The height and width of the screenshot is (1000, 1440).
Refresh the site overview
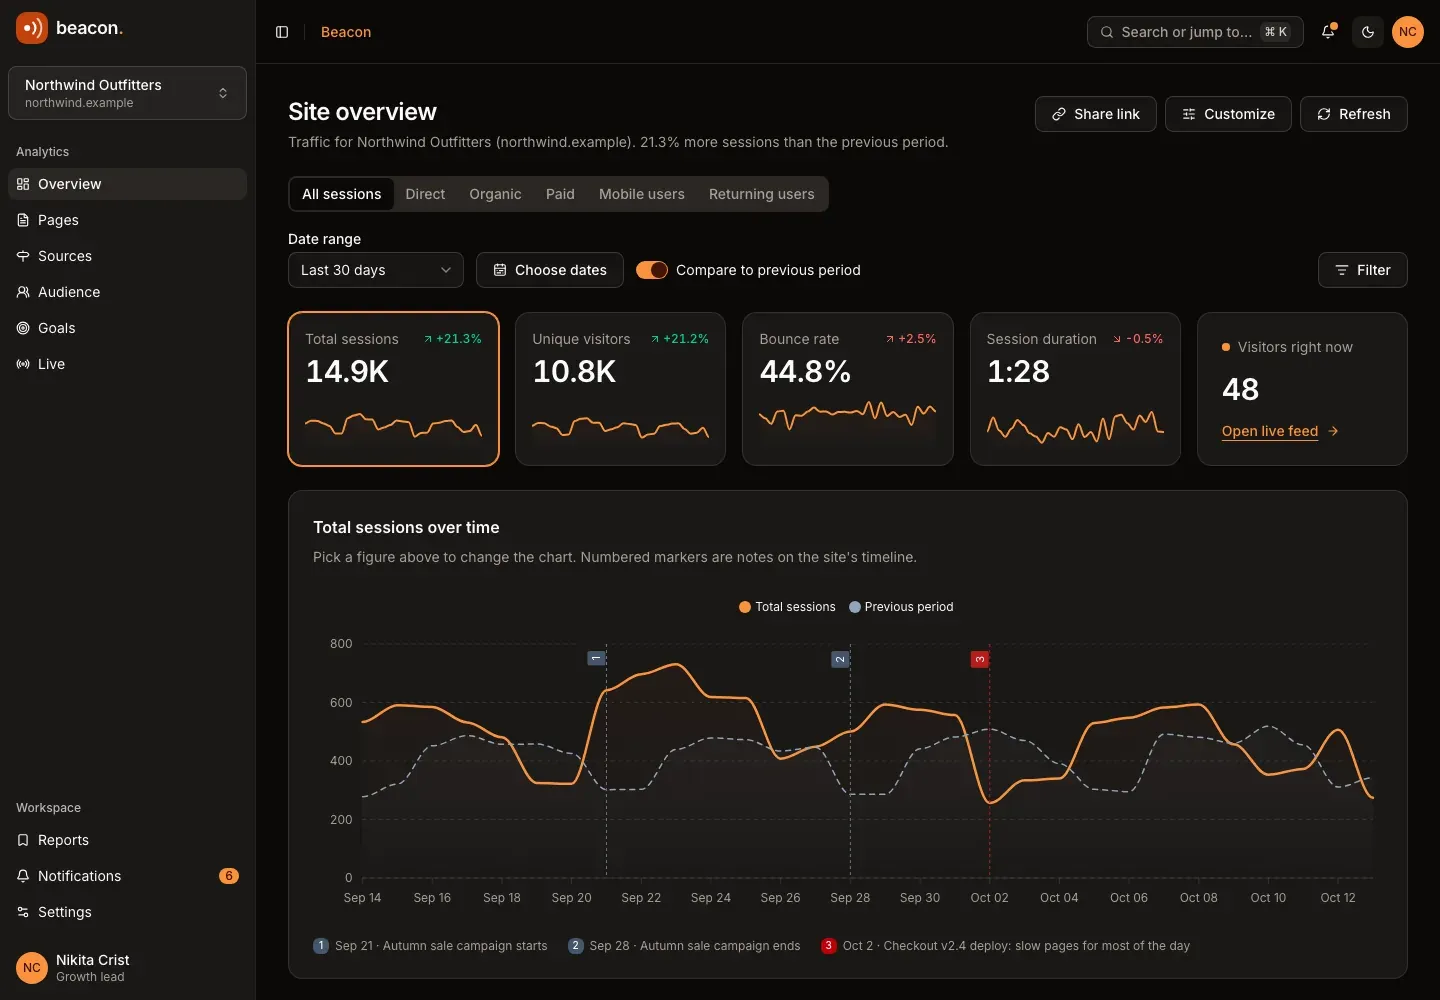click(1354, 114)
